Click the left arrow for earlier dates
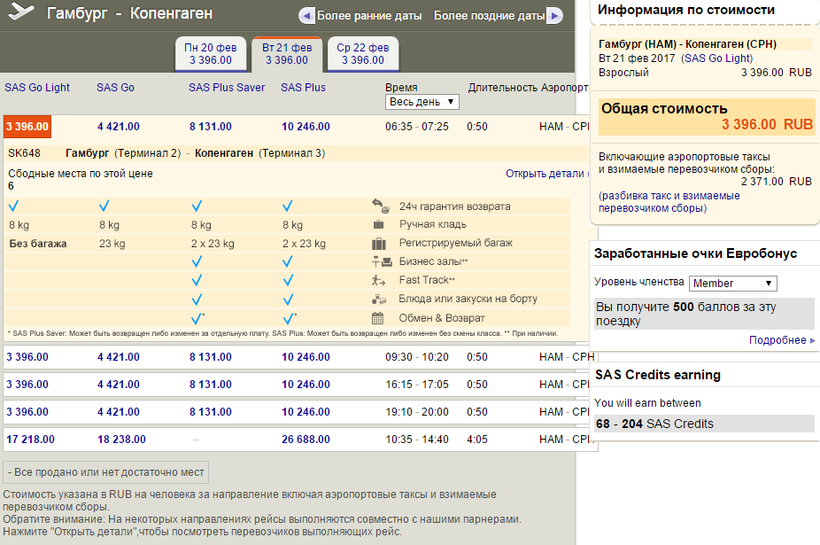Viewport: 820px width, 545px height. 306,16
